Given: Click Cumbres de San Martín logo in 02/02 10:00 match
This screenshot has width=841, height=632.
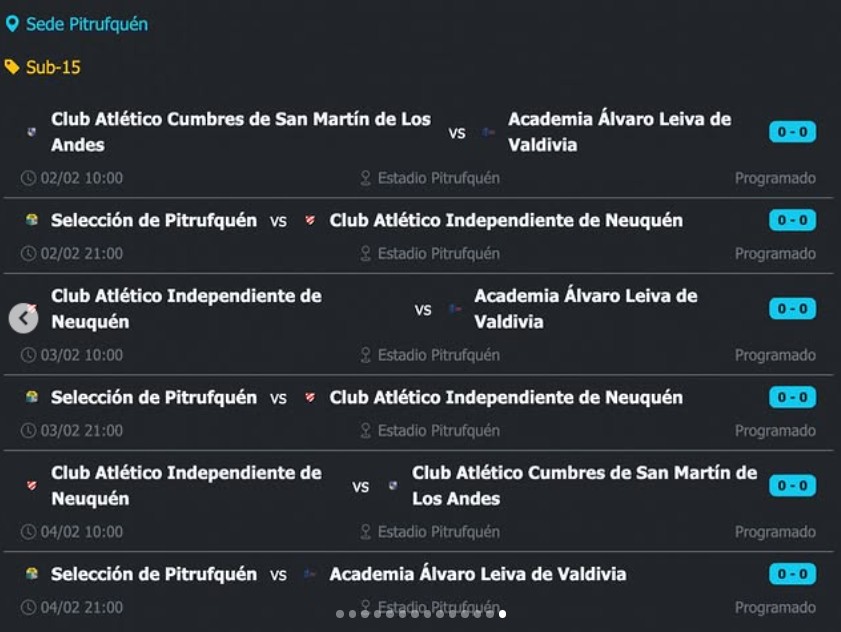Looking at the screenshot, I should tap(31, 132).
